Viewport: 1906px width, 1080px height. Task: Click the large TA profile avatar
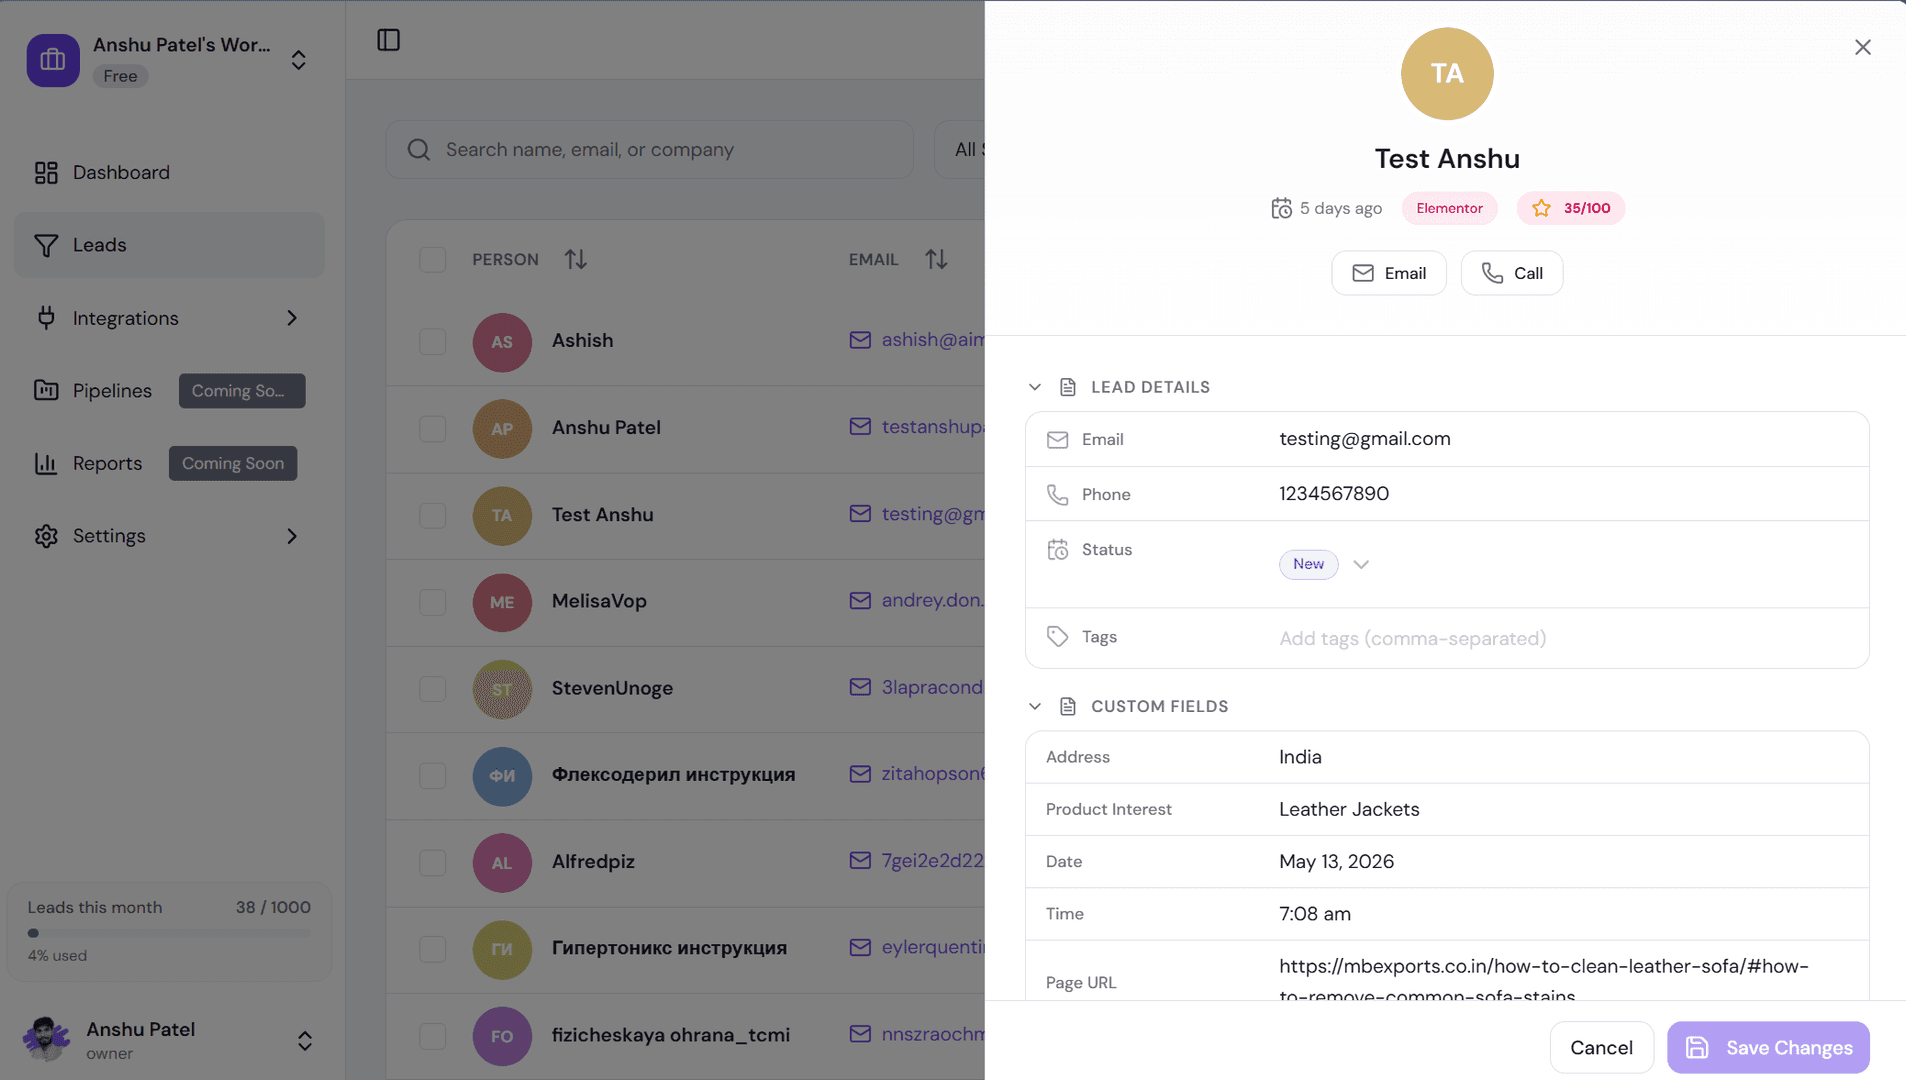(1447, 73)
